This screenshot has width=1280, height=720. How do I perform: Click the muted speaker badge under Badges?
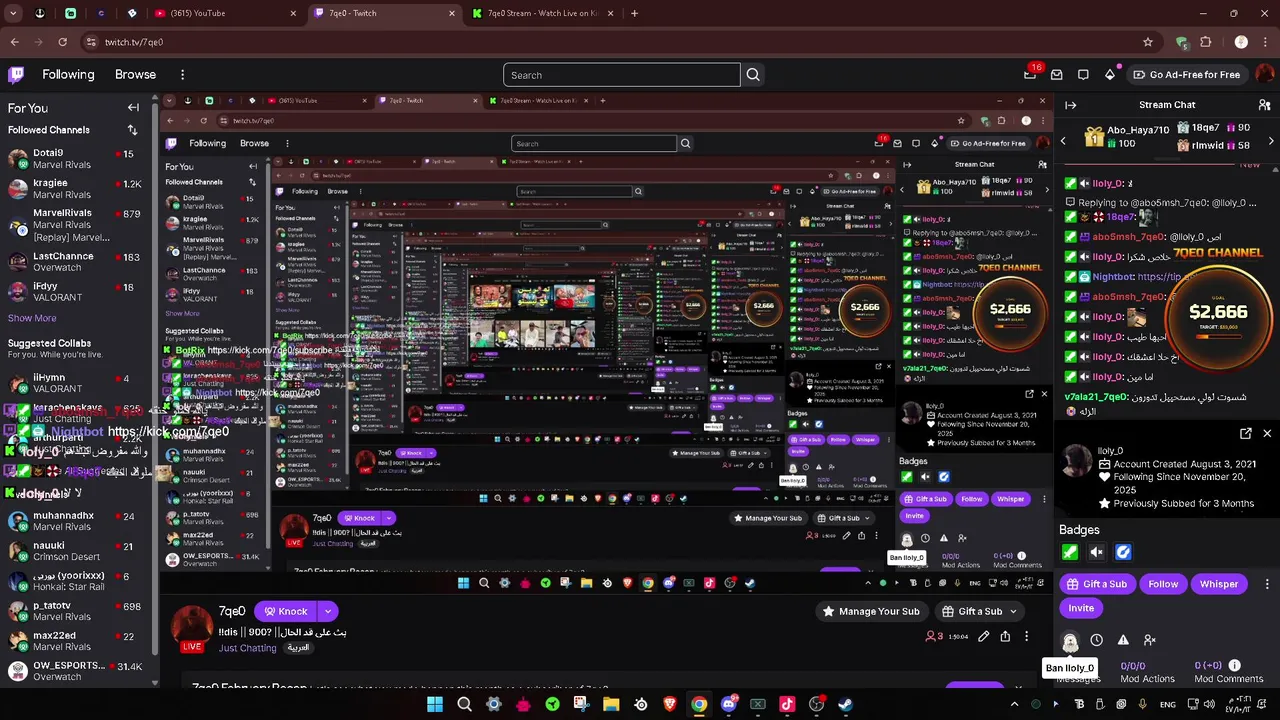(1096, 552)
